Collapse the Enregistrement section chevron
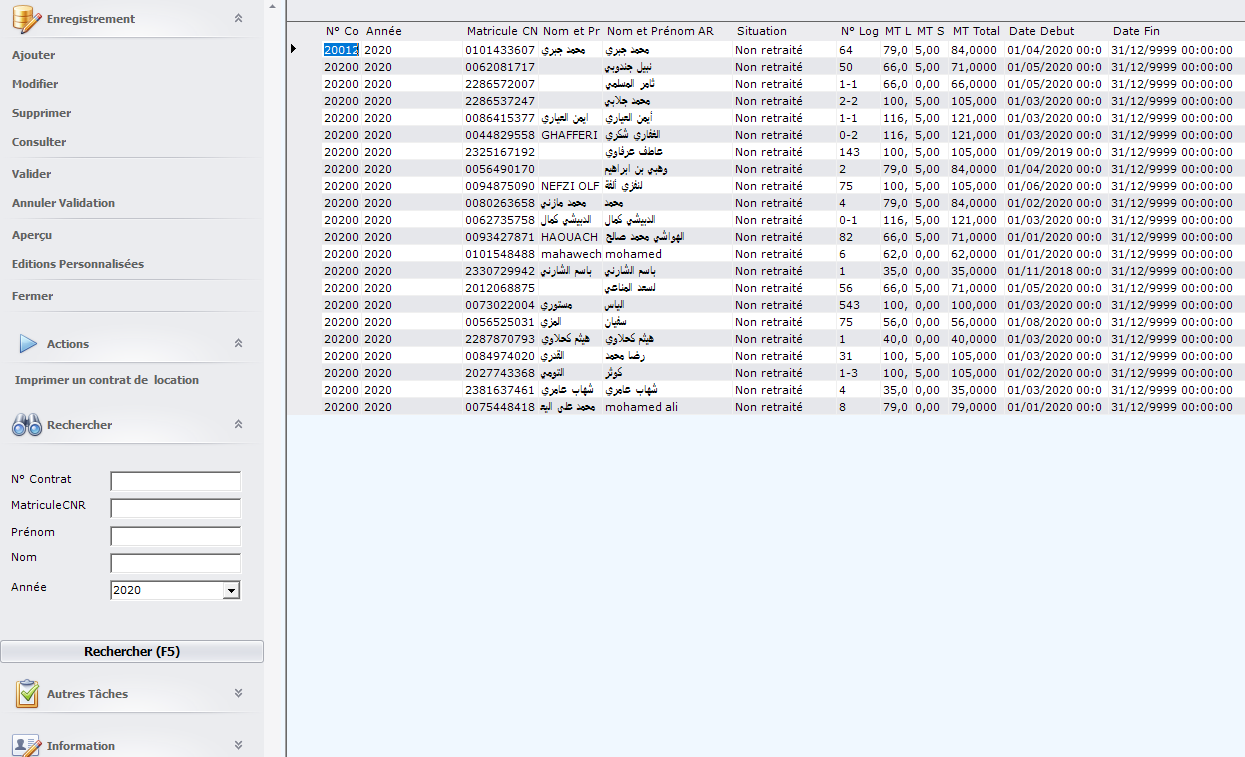 point(238,19)
